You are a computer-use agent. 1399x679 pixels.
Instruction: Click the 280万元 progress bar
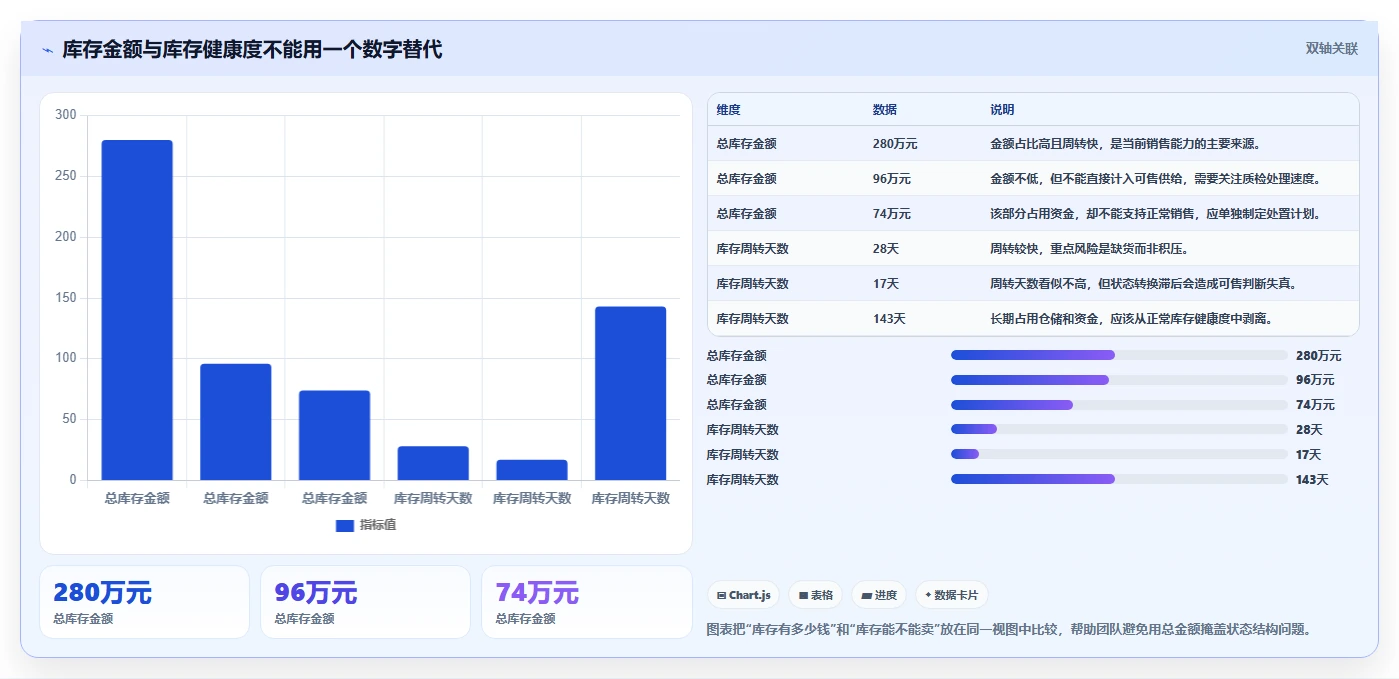[1119, 355]
